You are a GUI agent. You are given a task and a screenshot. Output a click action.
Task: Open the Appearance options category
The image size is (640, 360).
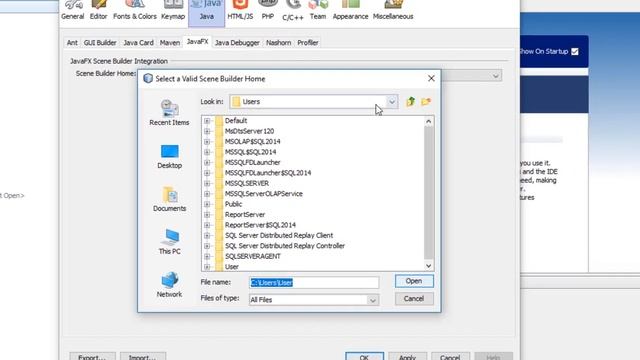[x=350, y=11]
